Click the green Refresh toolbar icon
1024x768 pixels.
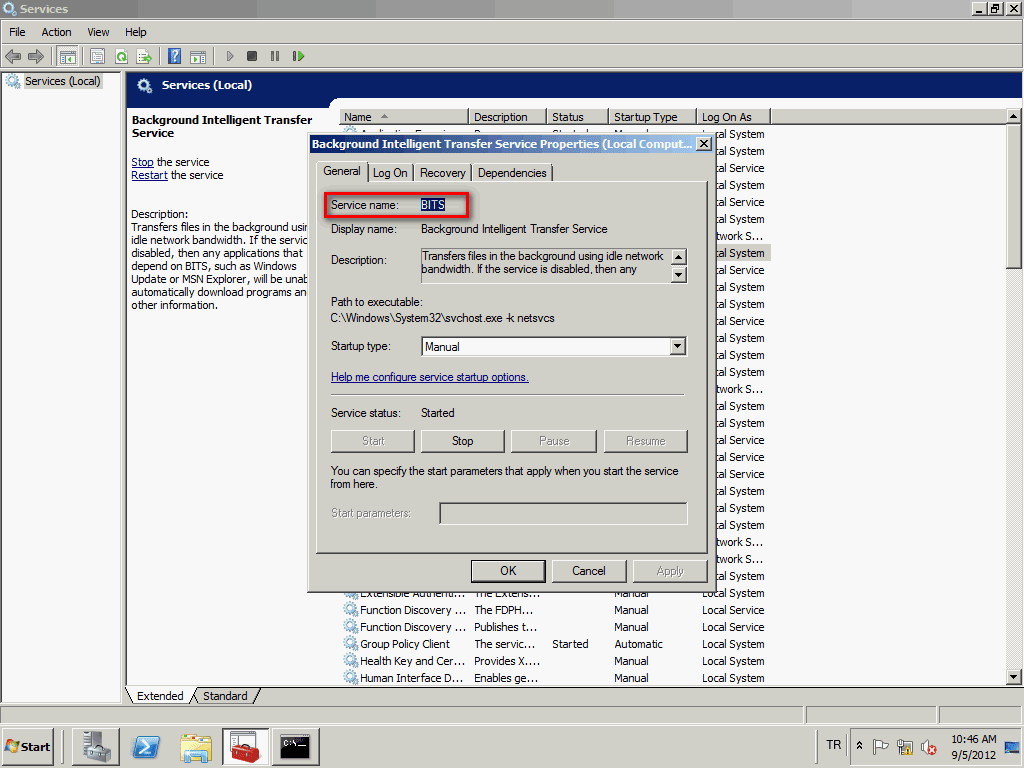click(121, 57)
